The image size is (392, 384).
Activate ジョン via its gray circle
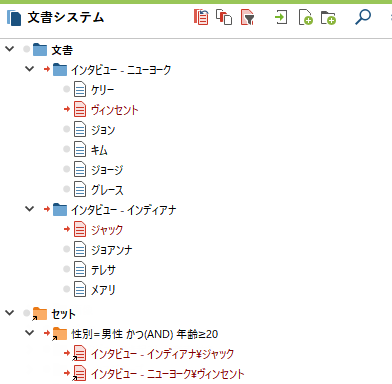coord(67,129)
